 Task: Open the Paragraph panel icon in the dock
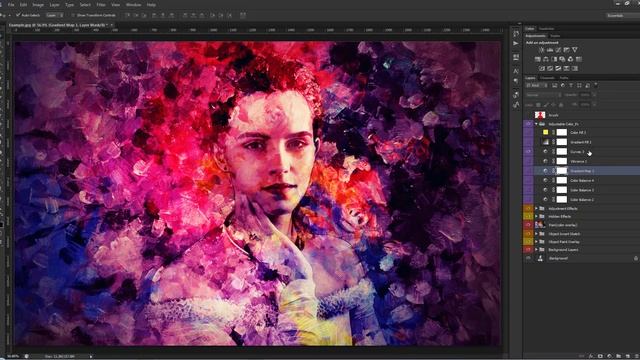coord(516,81)
